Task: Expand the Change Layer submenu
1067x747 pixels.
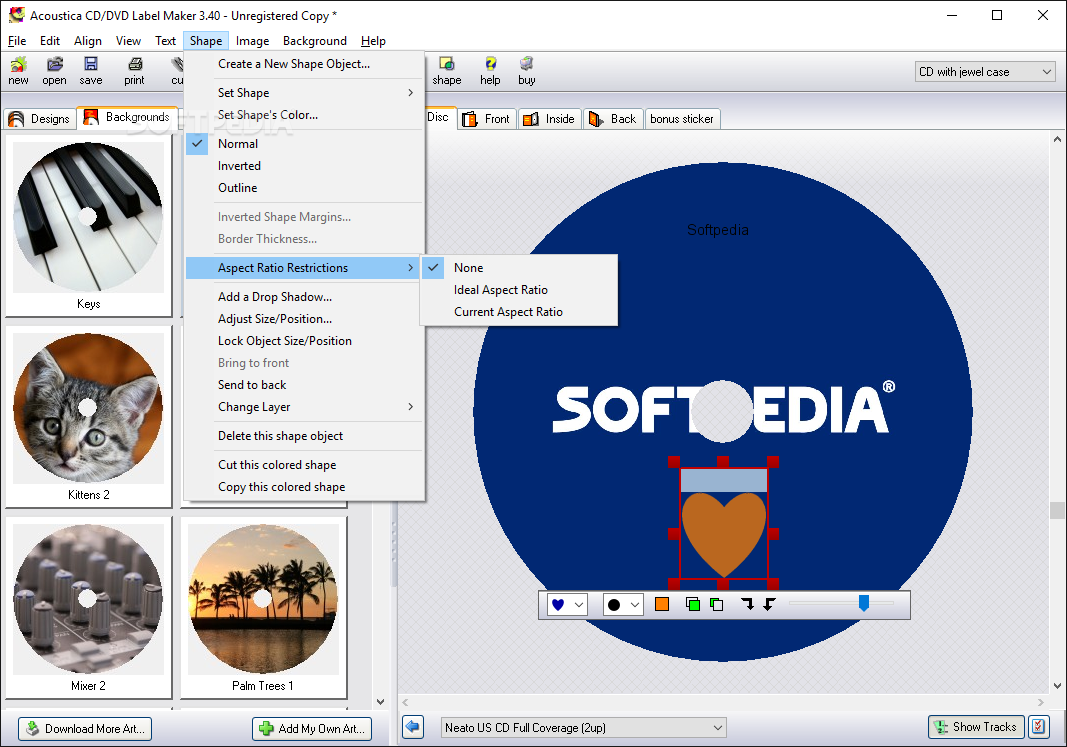Action: [303, 407]
